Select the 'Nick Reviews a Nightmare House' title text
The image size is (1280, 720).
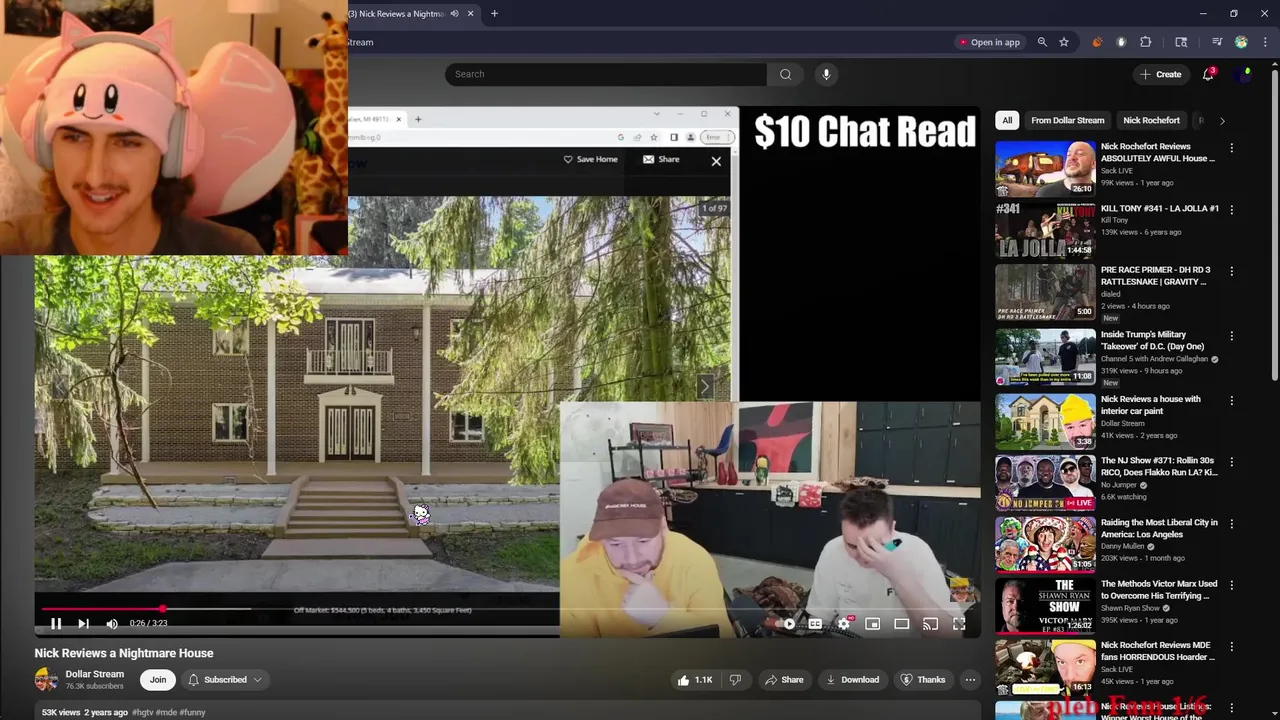(x=124, y=653)
